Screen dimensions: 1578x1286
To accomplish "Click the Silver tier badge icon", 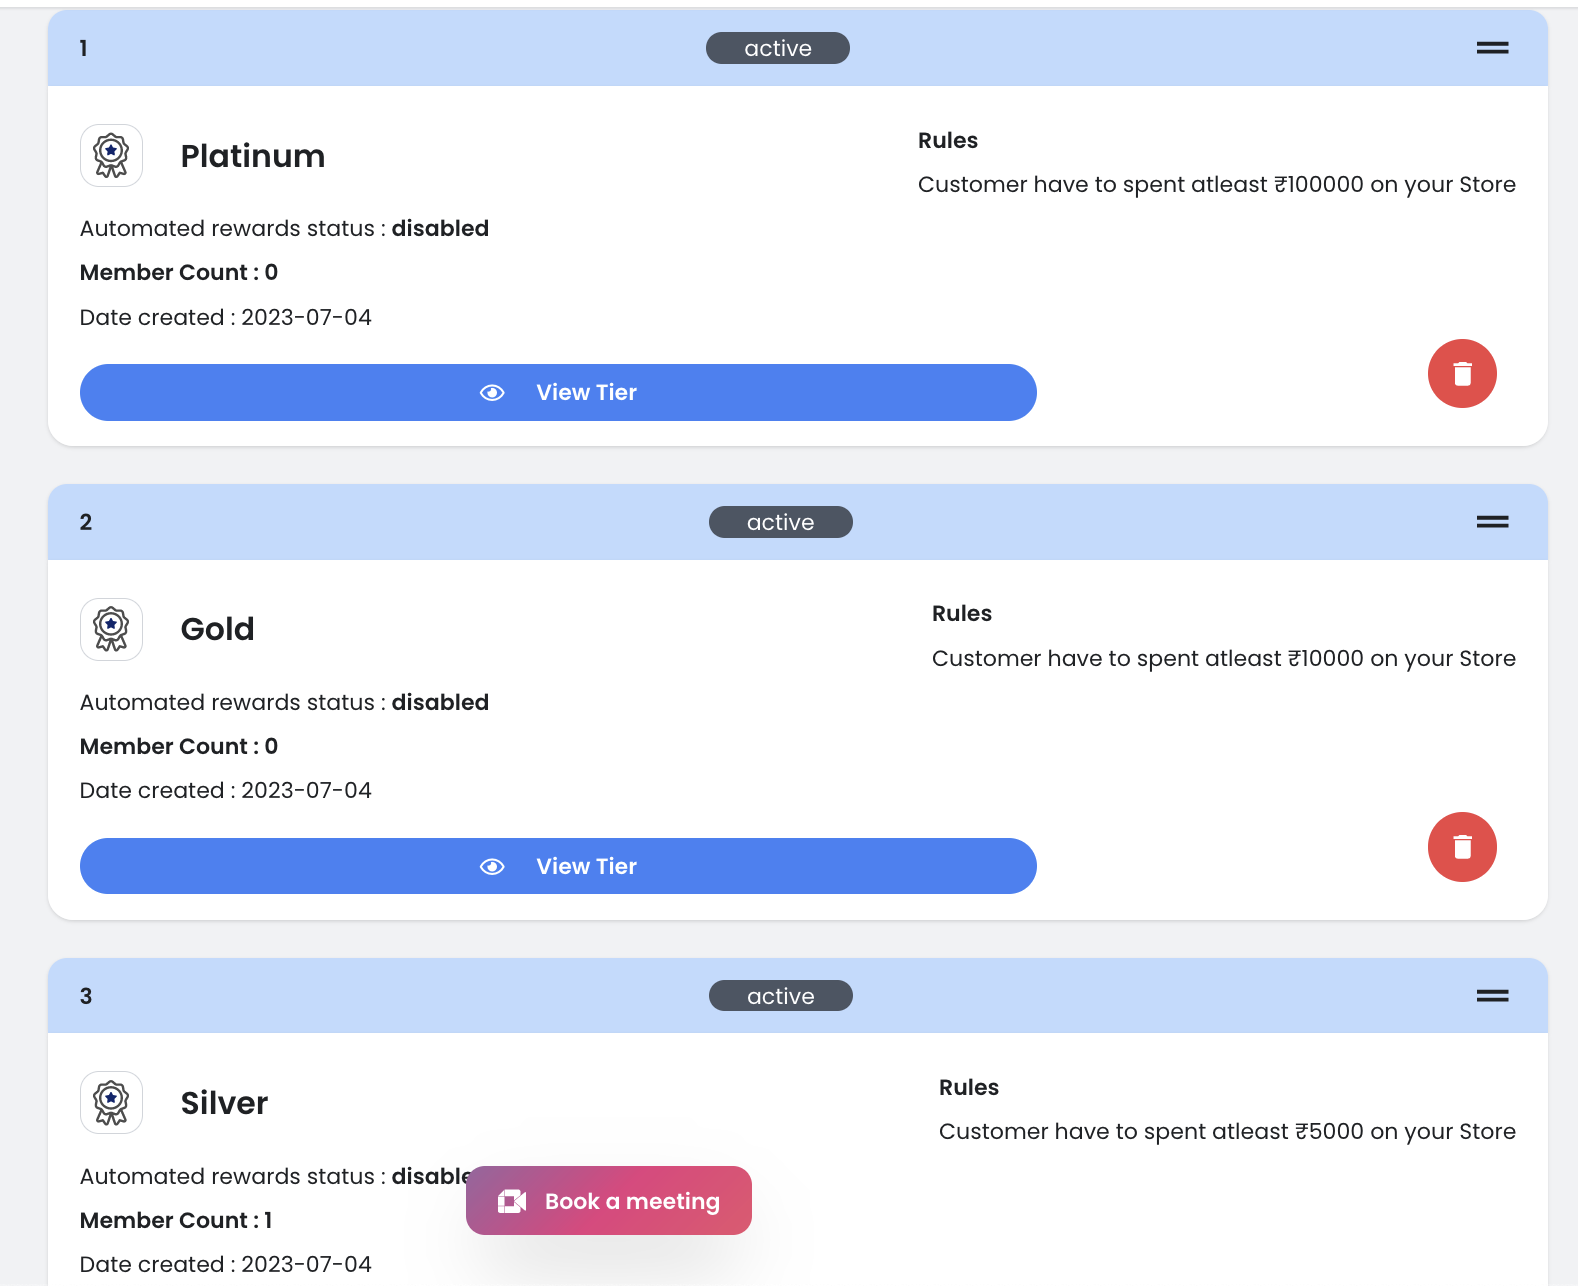I will pyautogui.click(x=111, y=1103).
